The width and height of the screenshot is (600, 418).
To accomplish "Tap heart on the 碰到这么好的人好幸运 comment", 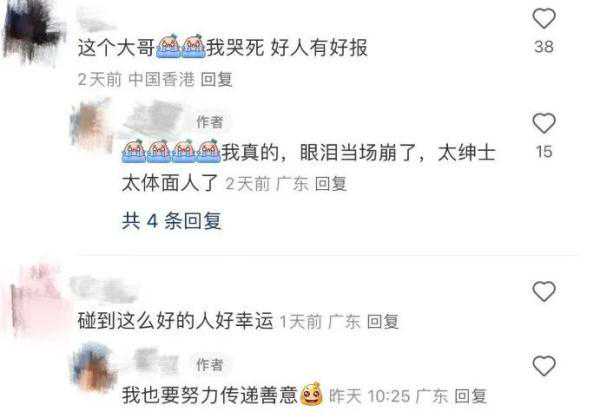I will [x=544, y=291].
